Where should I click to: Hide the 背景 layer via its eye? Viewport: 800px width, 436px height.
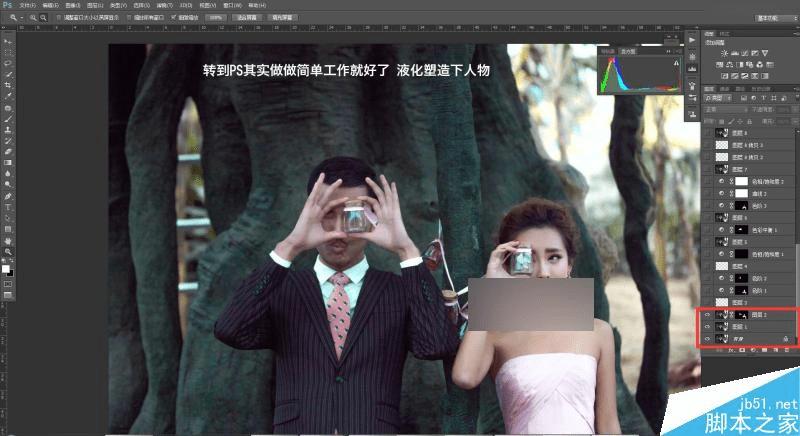707,339
